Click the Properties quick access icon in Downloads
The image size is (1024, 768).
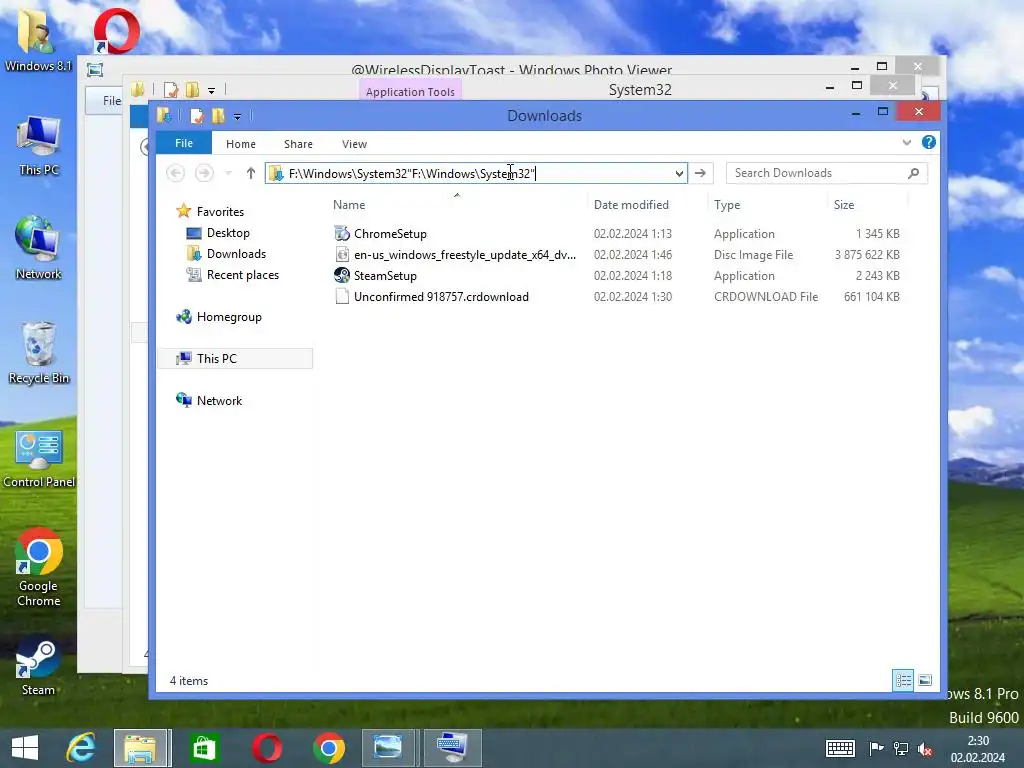197,116
